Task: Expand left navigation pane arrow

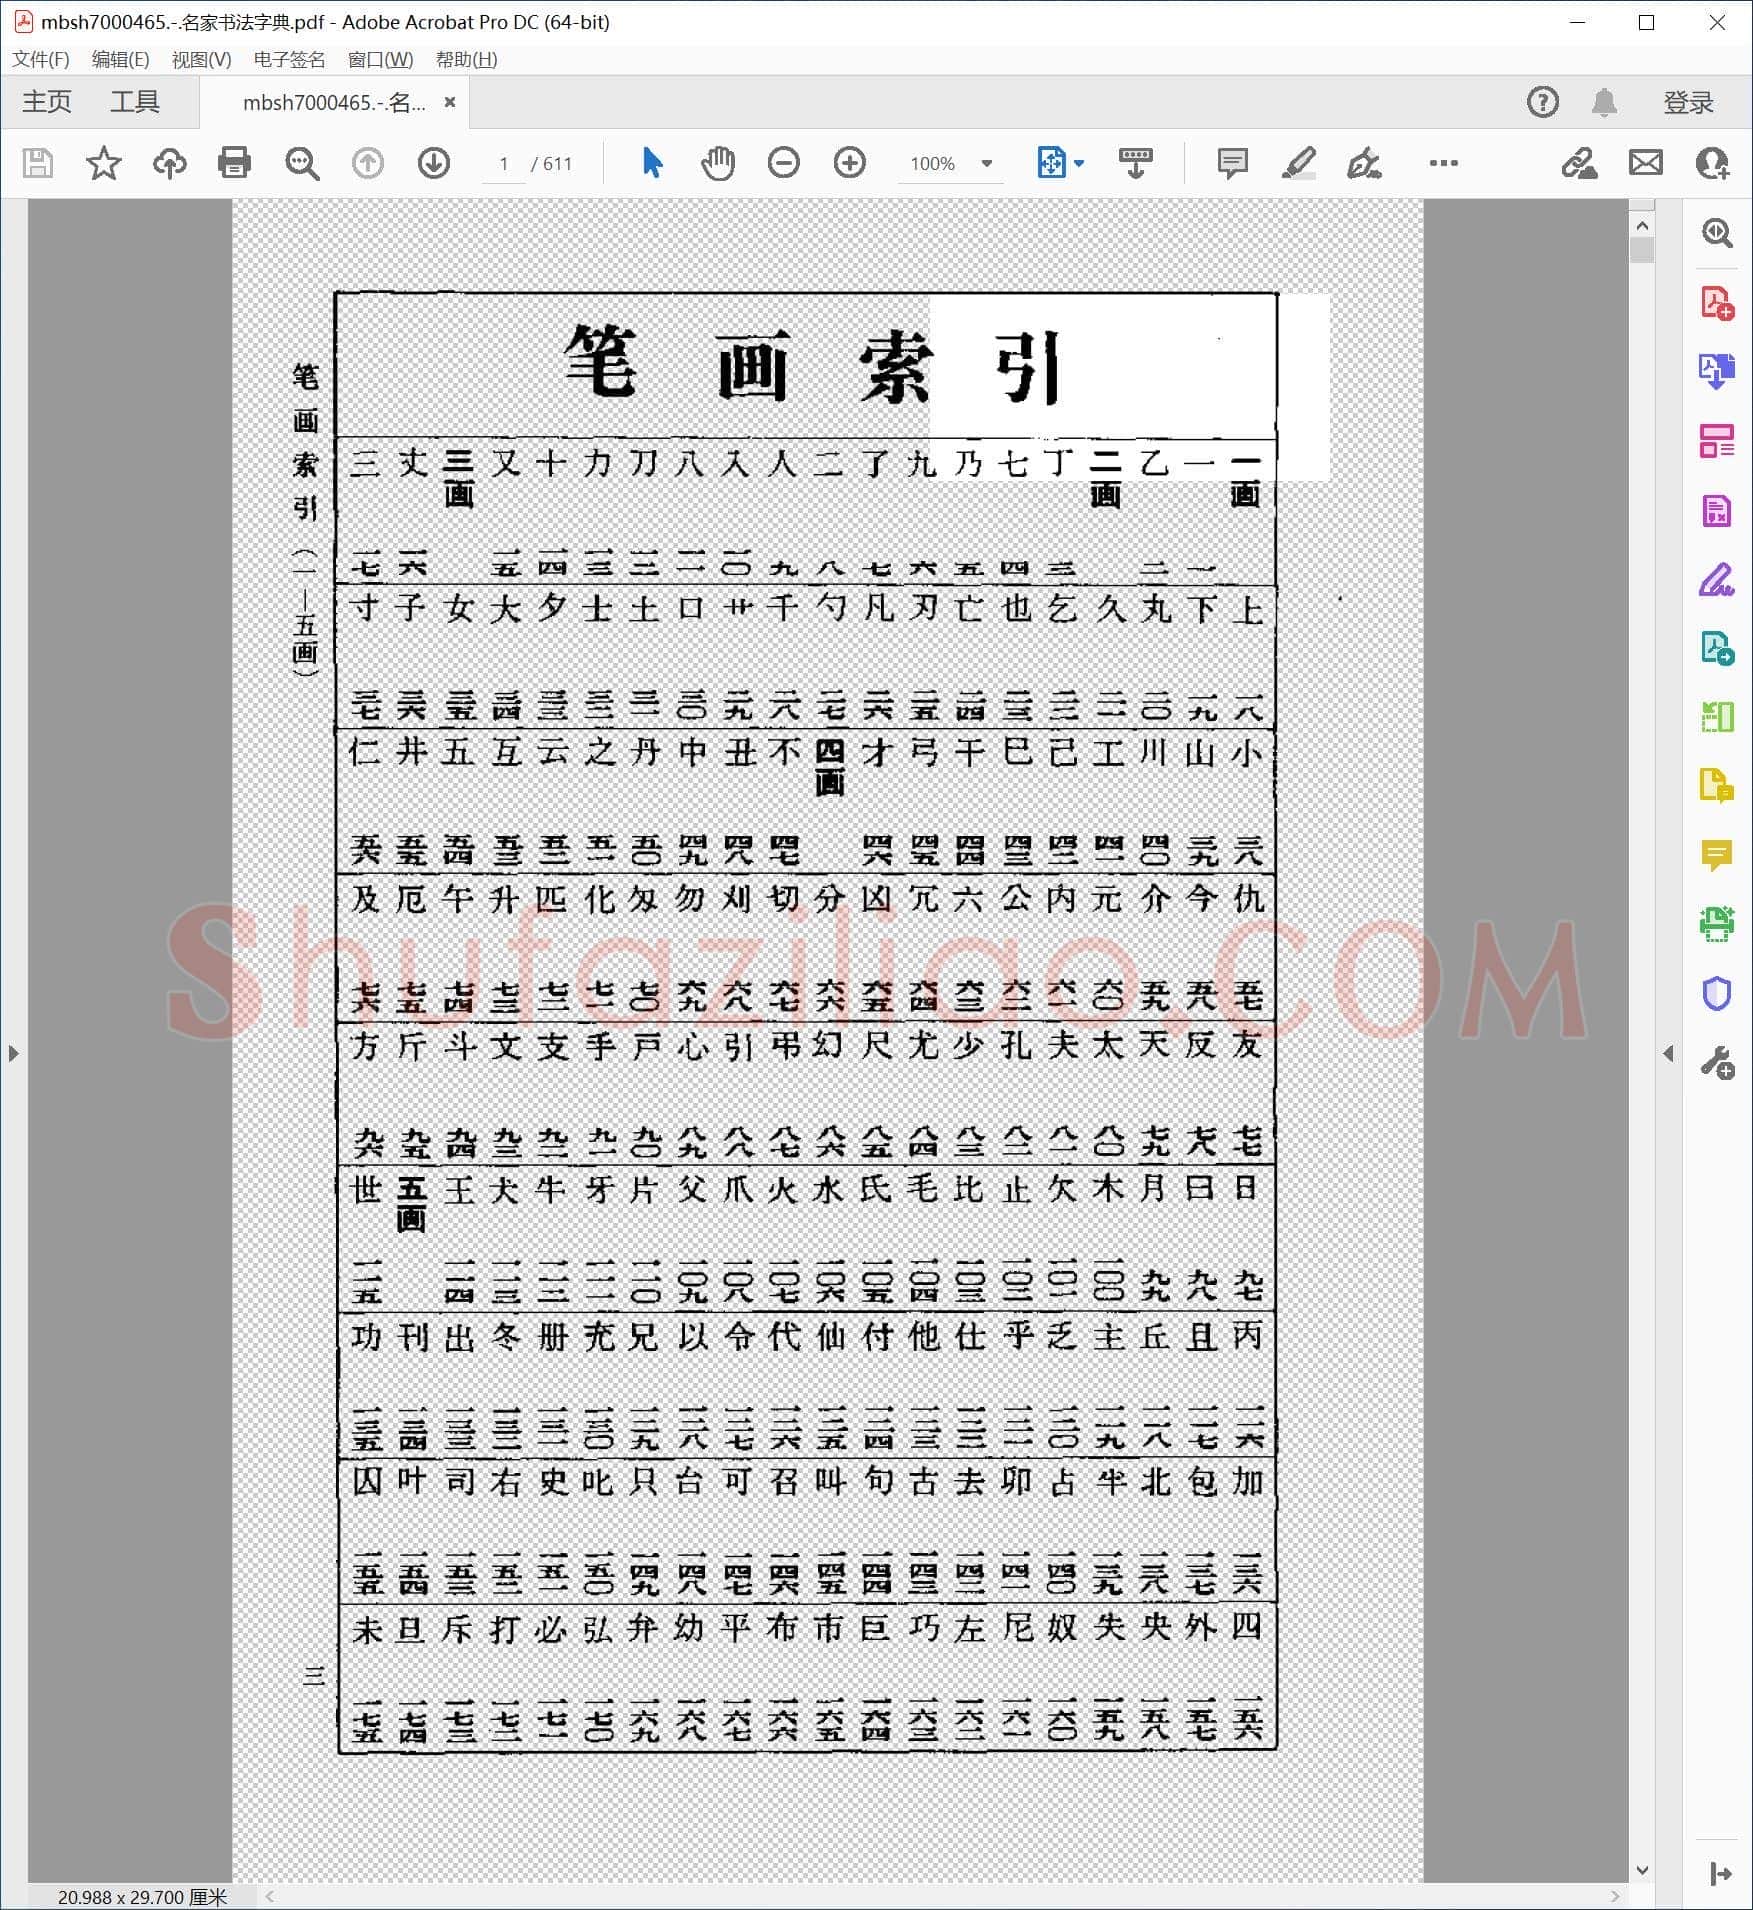Action: tap(13, 1053)
